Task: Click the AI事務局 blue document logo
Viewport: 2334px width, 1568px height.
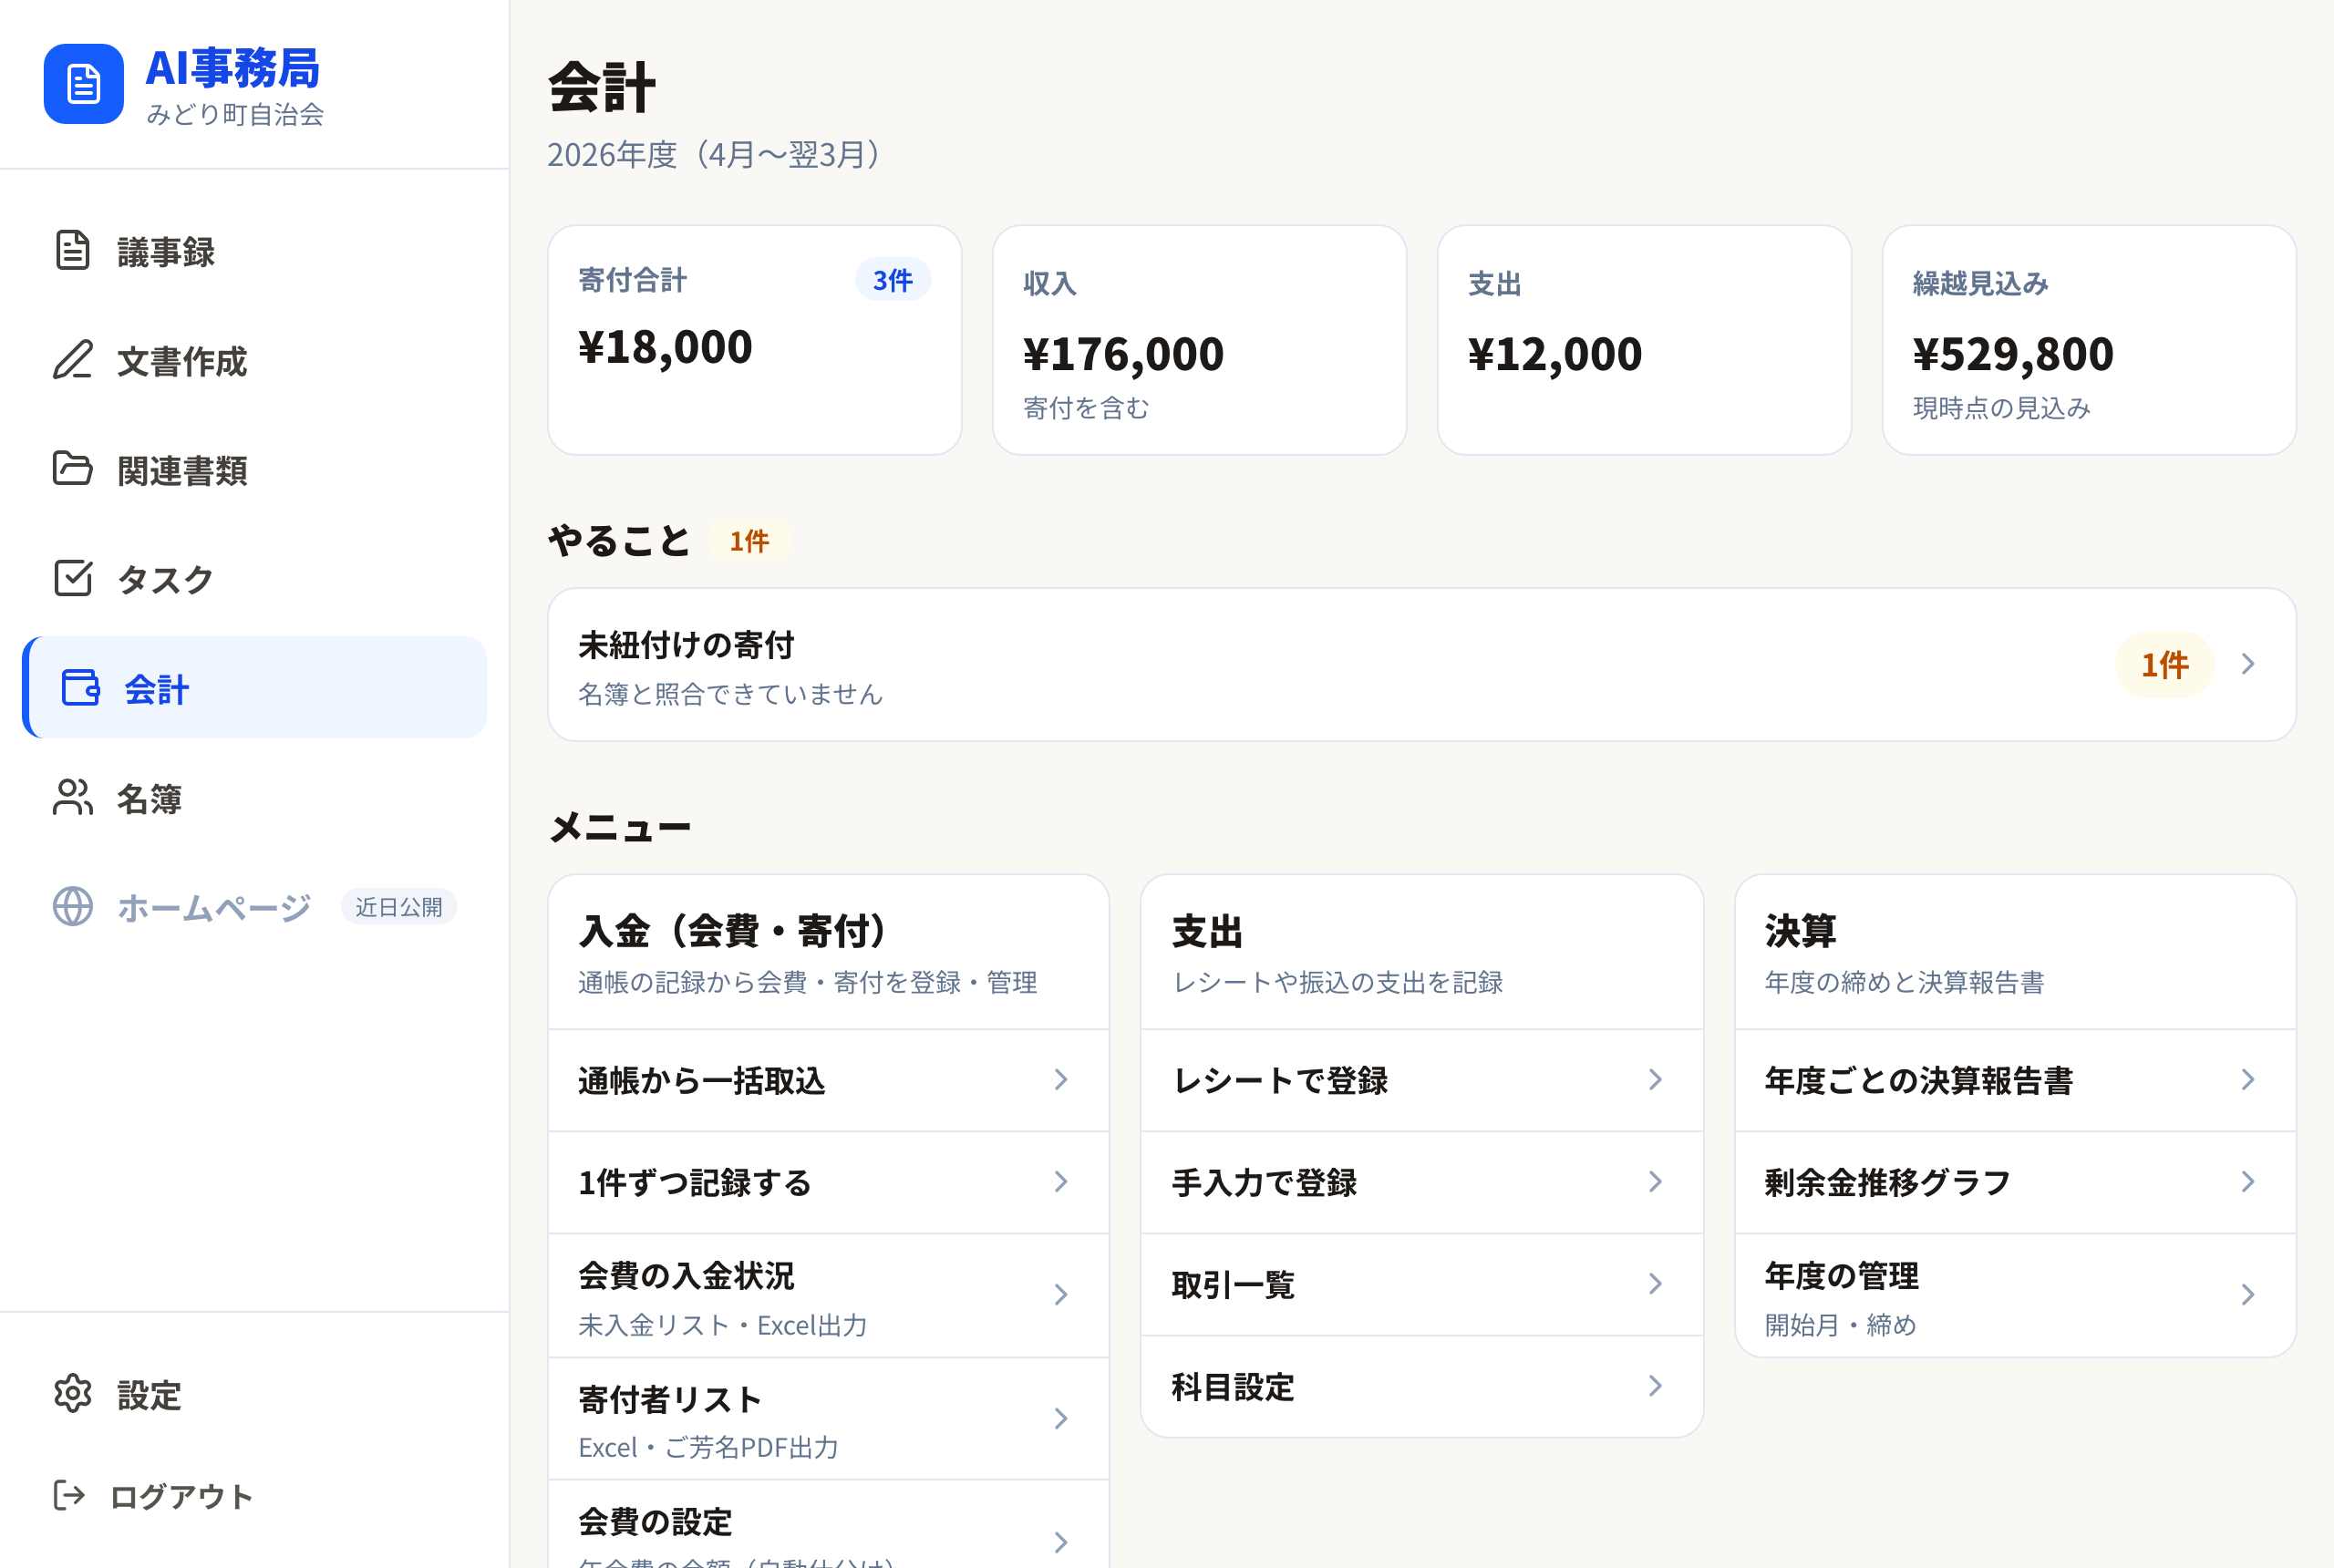Action: click(84, 84)
